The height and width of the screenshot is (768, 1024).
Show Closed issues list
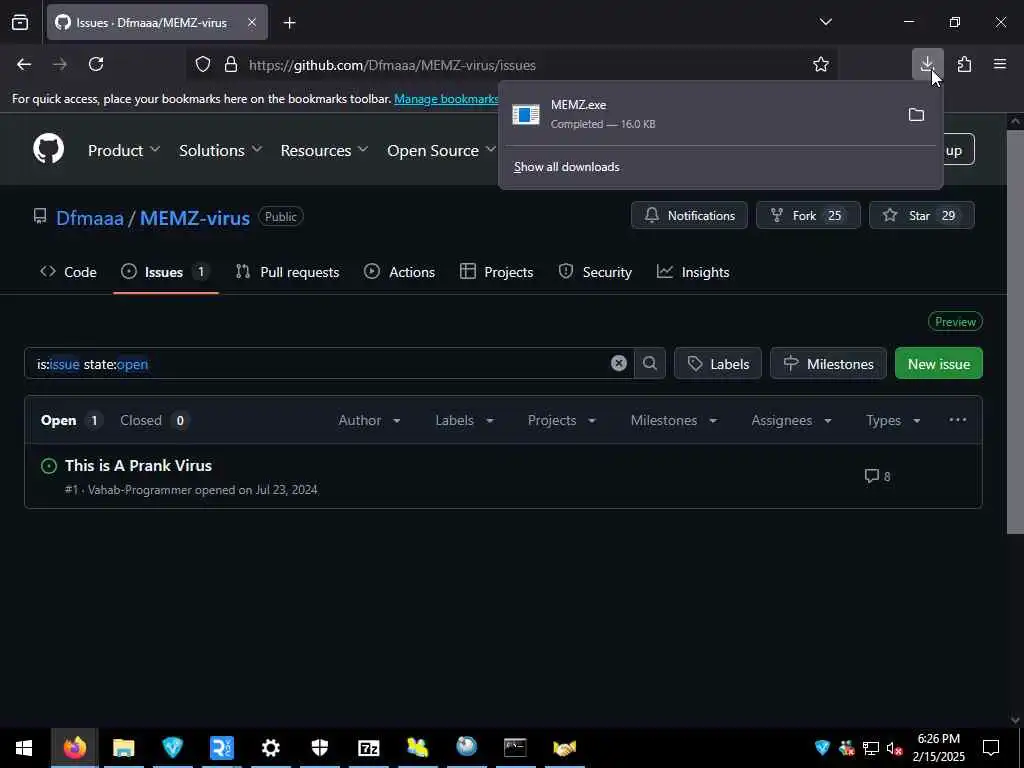155,420
